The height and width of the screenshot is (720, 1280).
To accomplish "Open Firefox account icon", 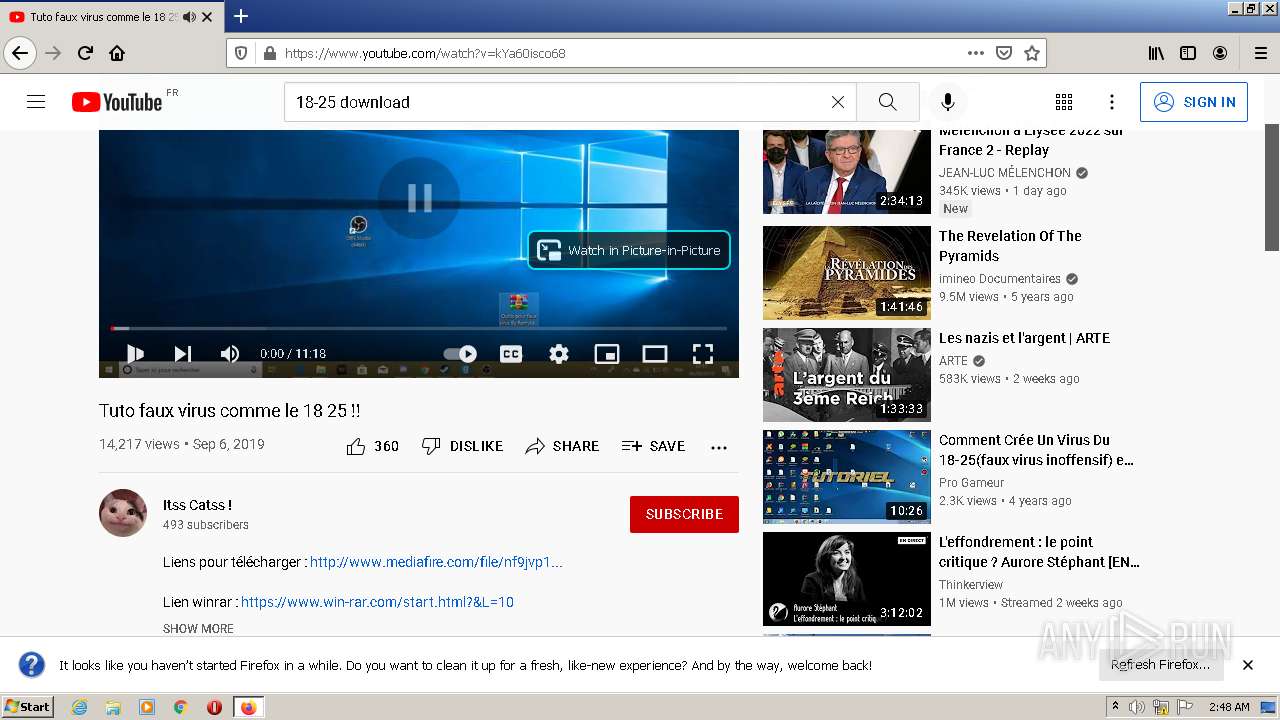I will (x=1220, y=53).
